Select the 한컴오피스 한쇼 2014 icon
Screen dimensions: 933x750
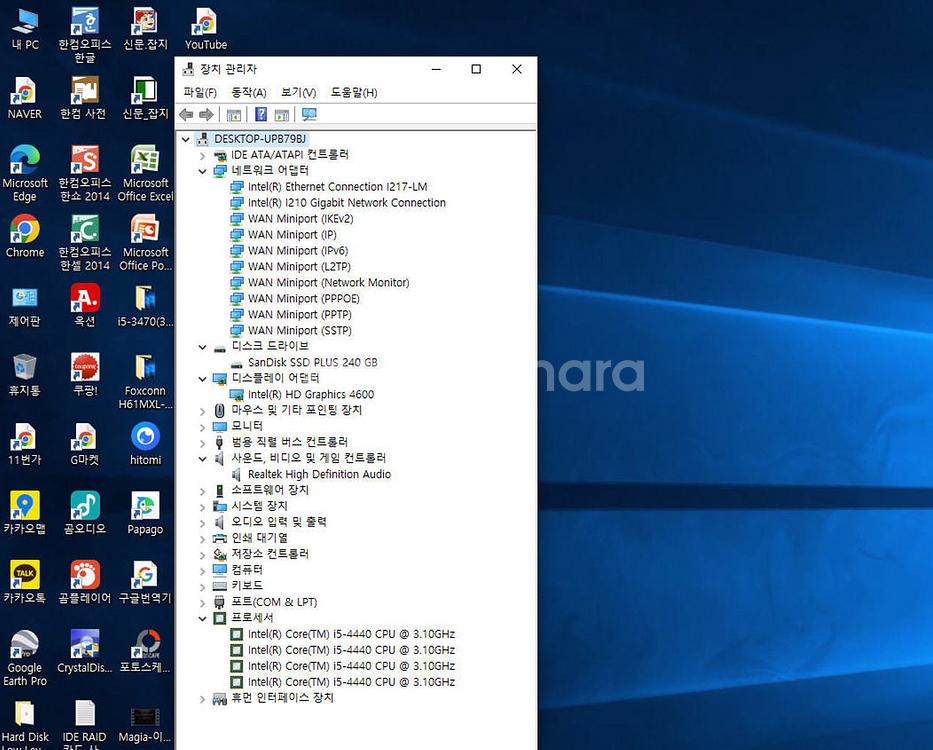[x=84, y=173]
